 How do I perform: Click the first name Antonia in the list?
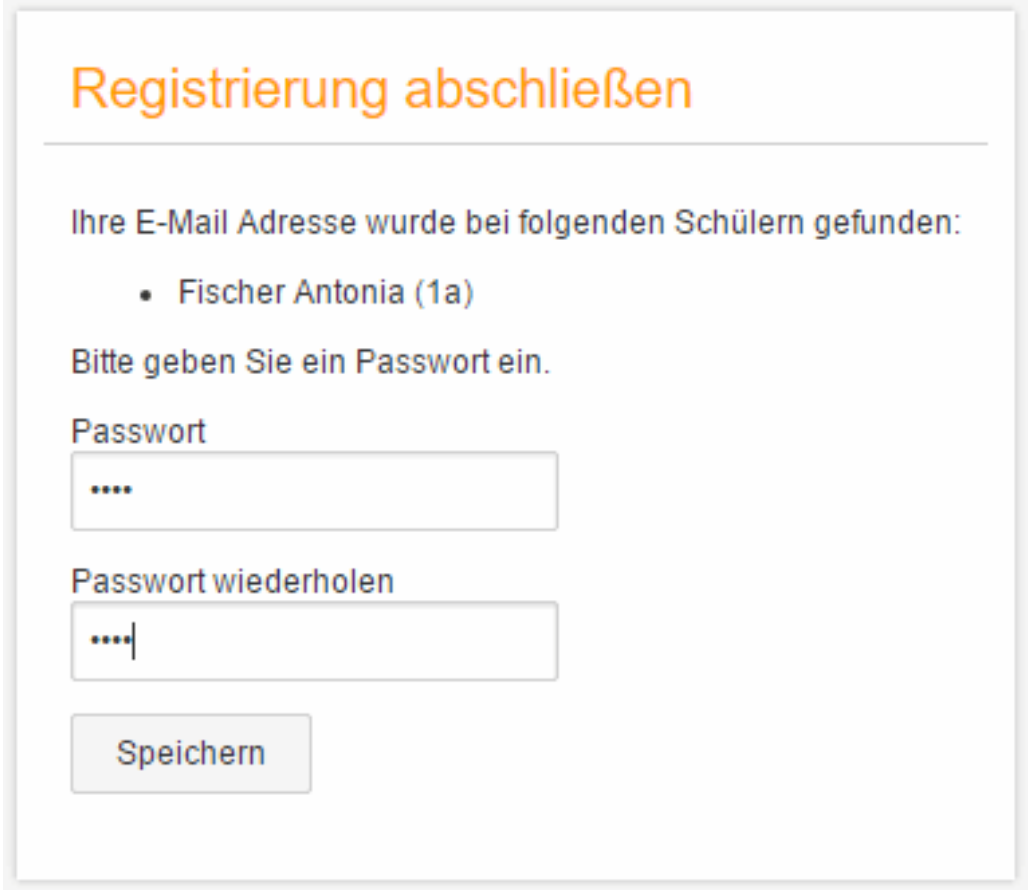pos(350,293)
